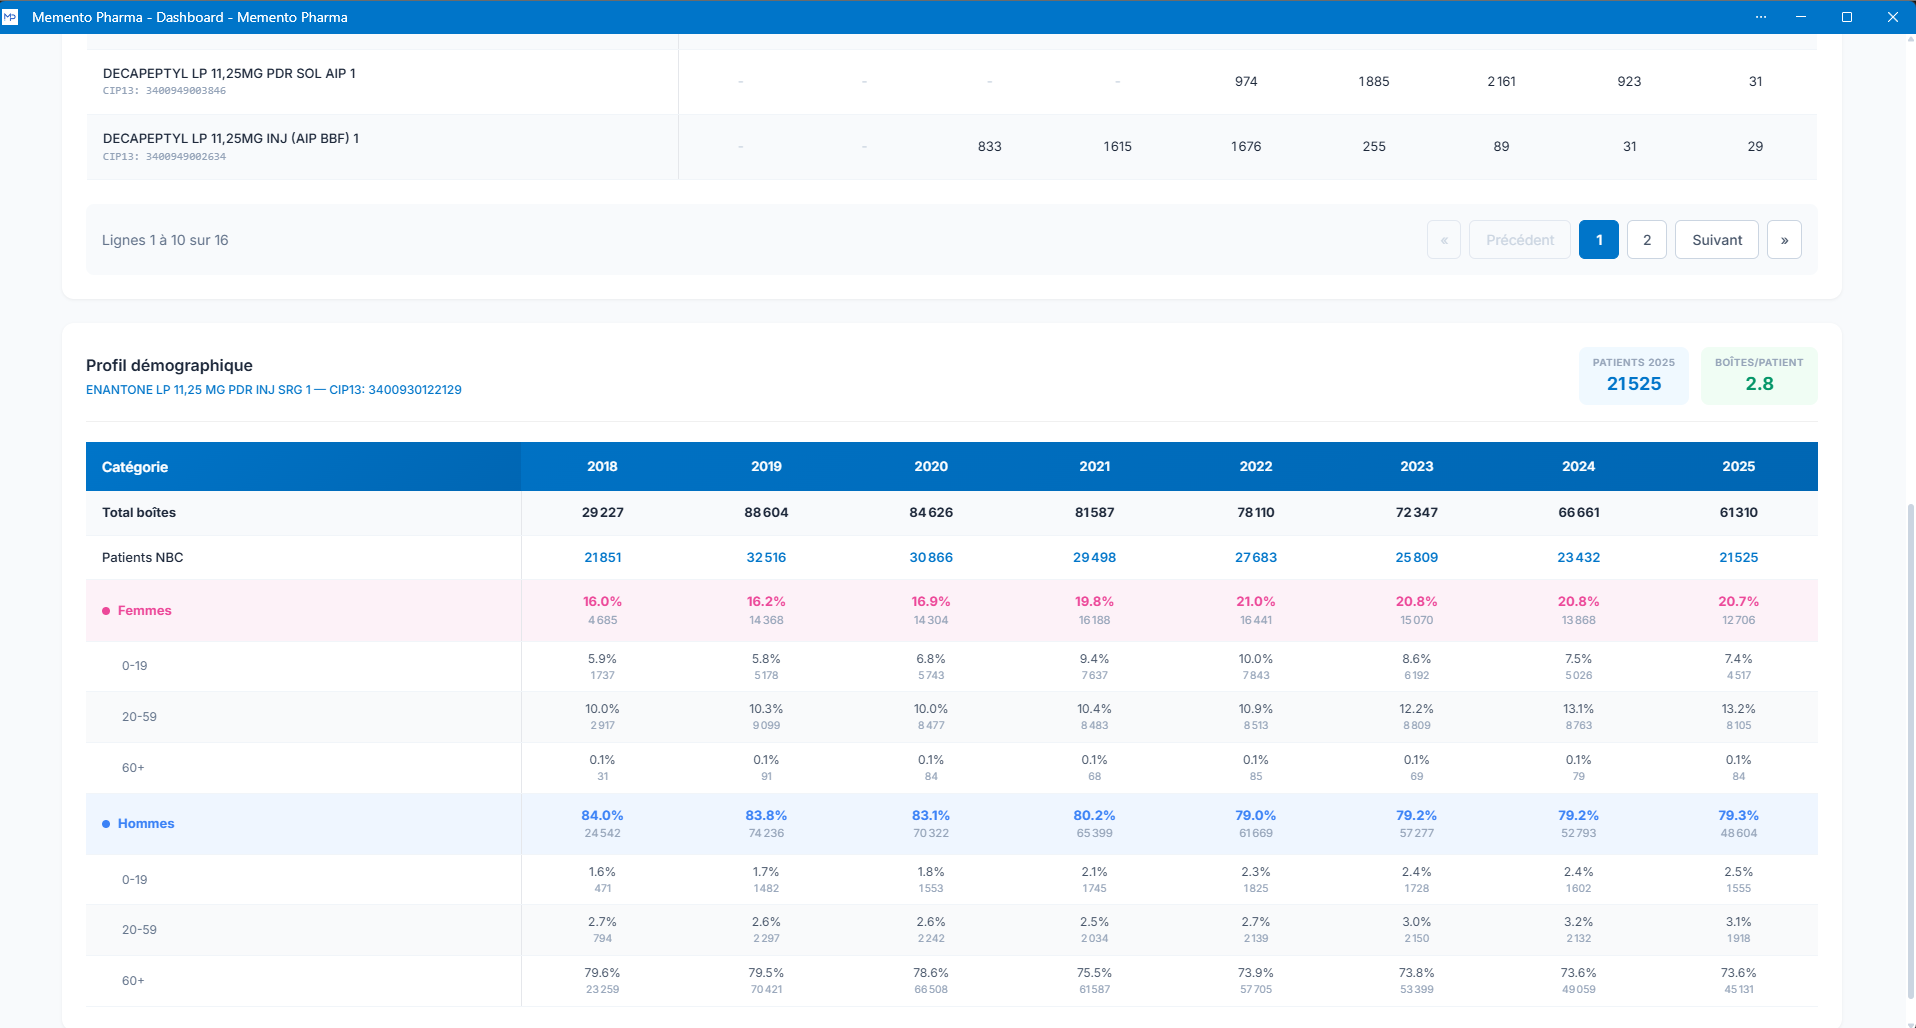
Task: Click Suivant to view next rows
Action: click(1717, 240)
